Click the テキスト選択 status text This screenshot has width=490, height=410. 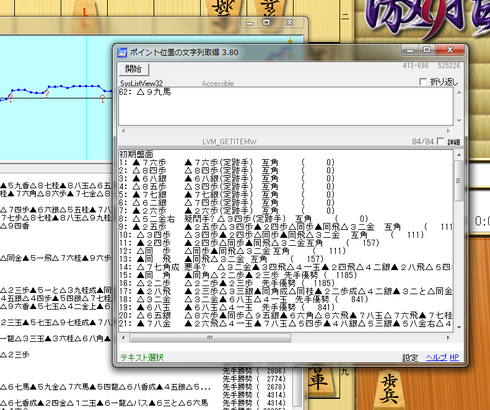(142, 358)
